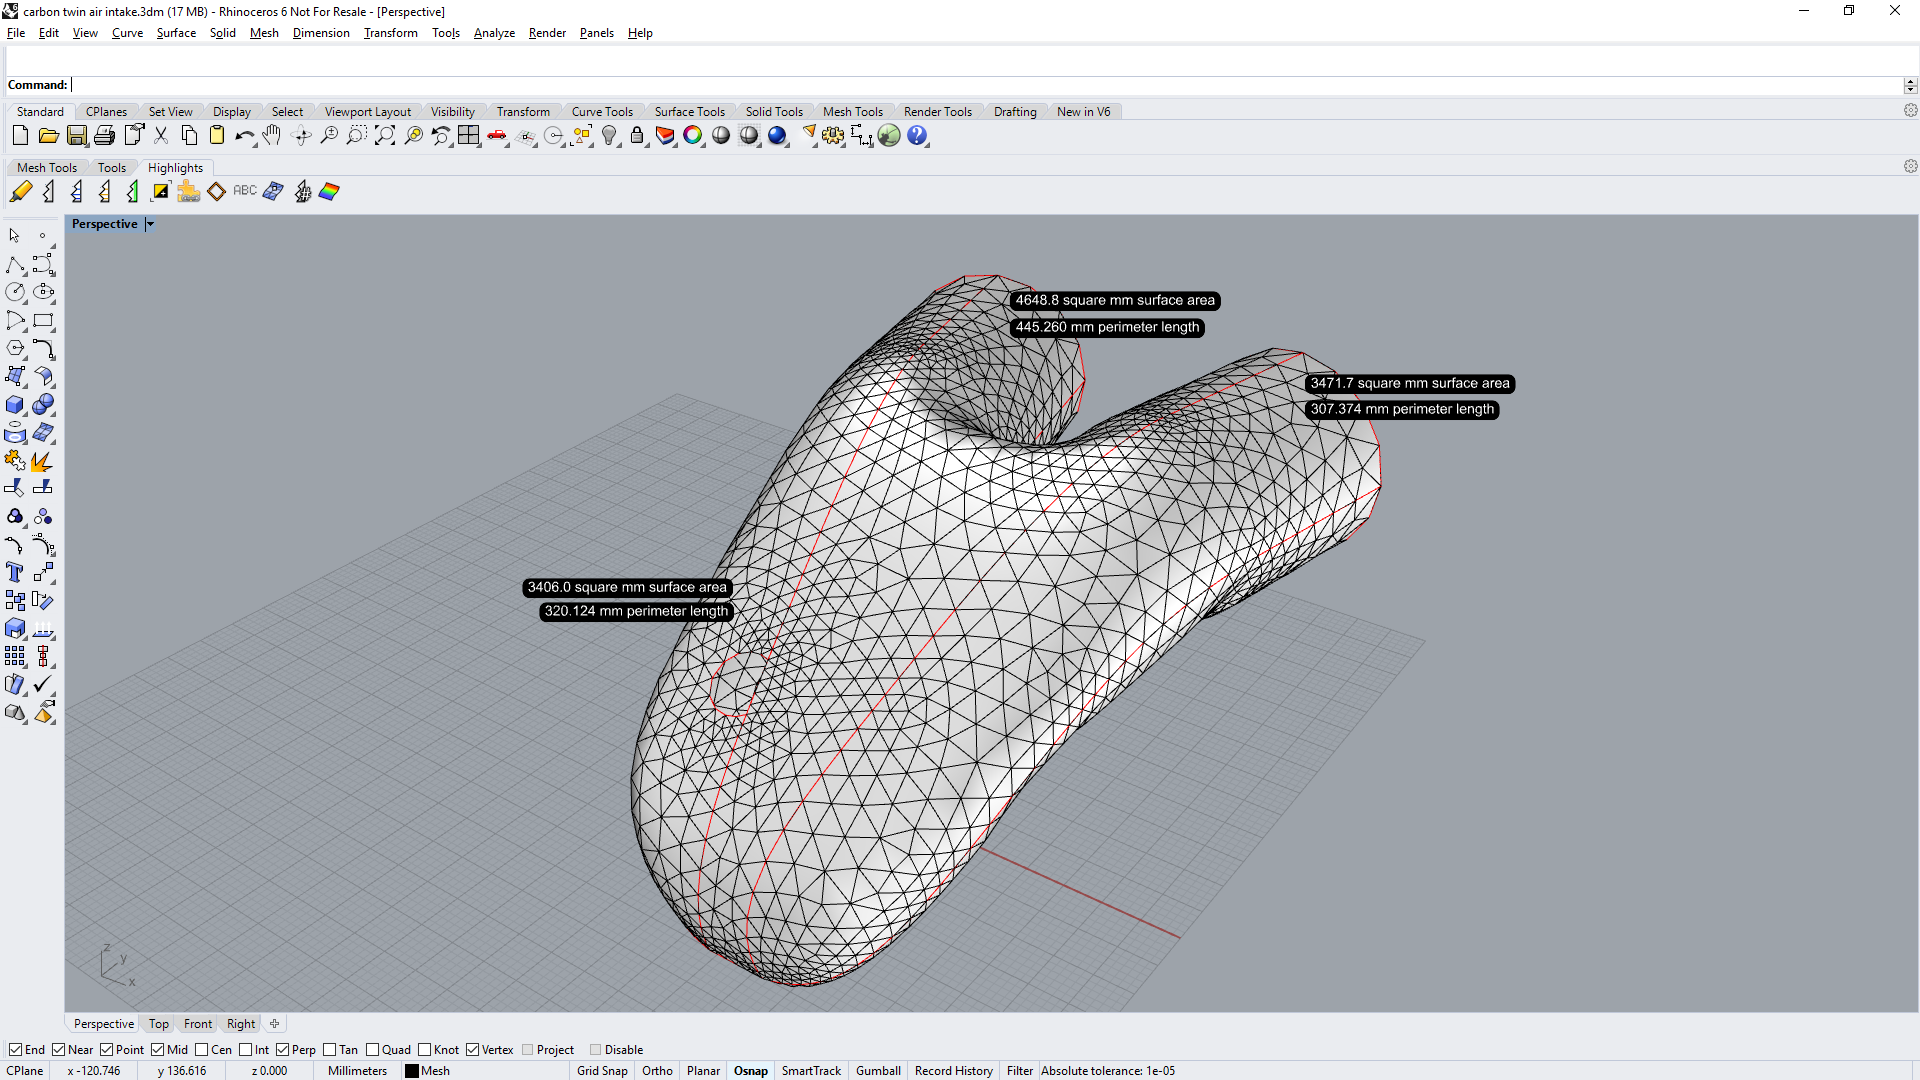Toggle Ortho in status bar

[657, 1071]
